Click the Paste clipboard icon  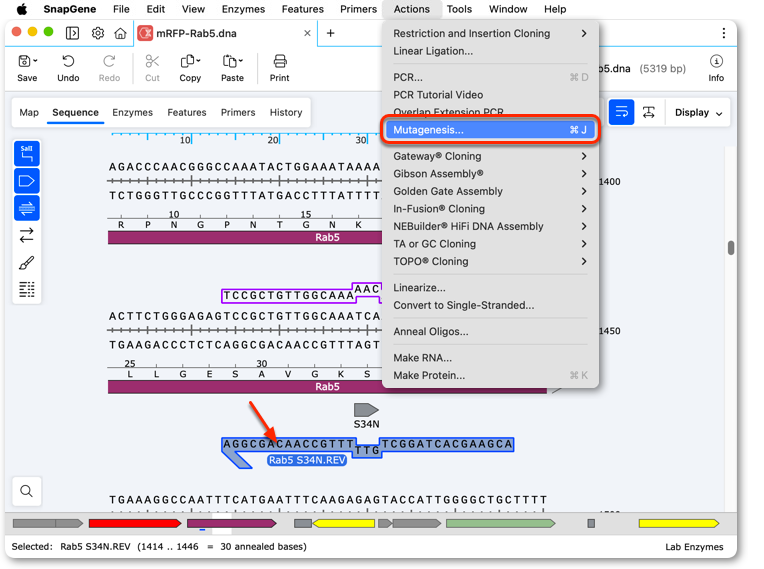tap(229, 61)
